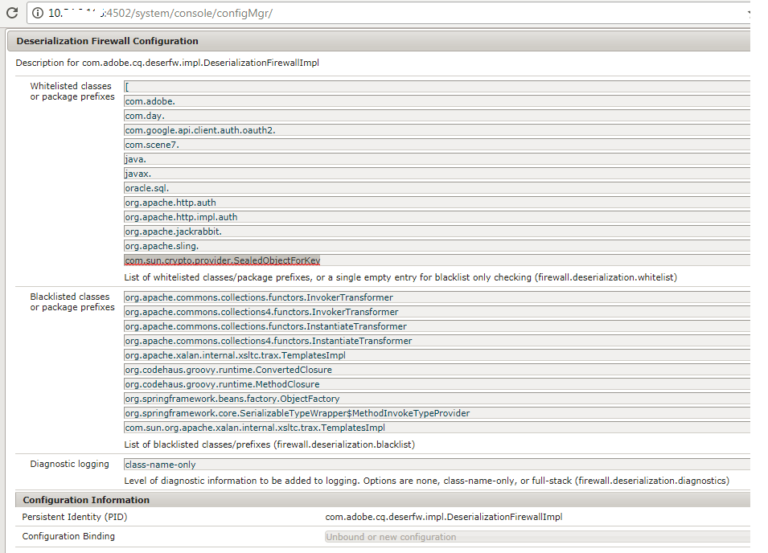The image size is (768, 553).
Task: Edit the collections4.functors.InvokerTransformer blacklist entry
Action: pyautogui.click(x=437, y=312)
